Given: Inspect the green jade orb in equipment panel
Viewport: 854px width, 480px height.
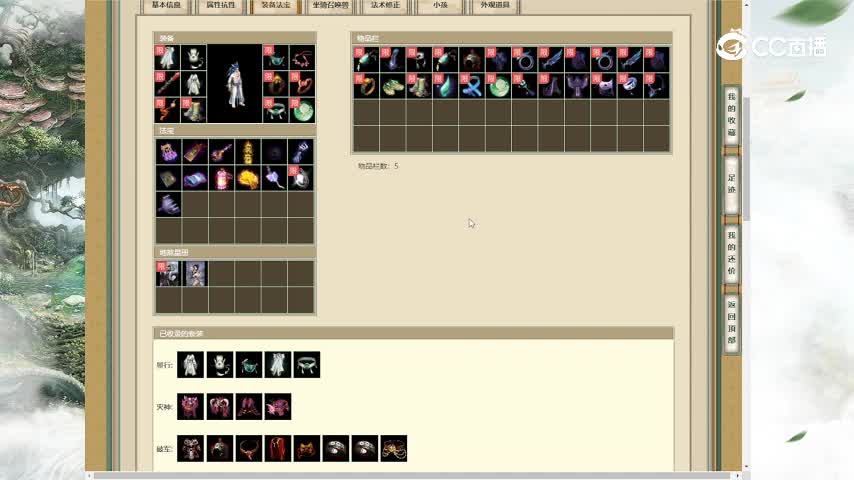Looking at the screenshot, I should (x=302, y=110).
